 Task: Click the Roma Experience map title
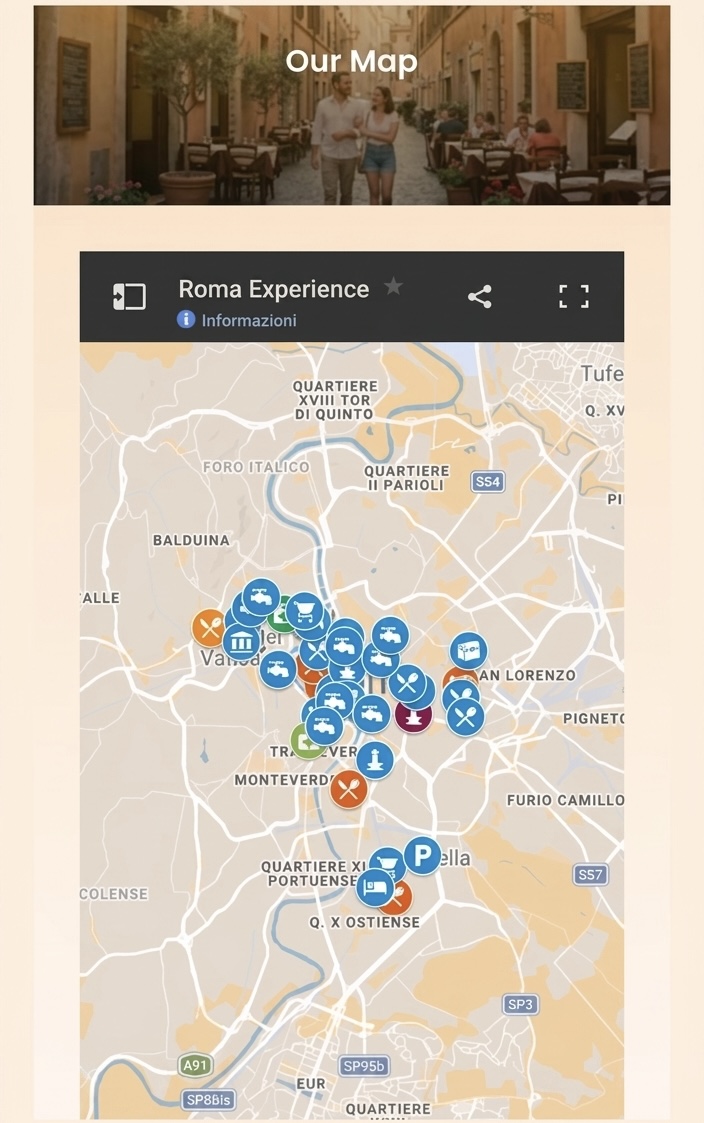274,289
